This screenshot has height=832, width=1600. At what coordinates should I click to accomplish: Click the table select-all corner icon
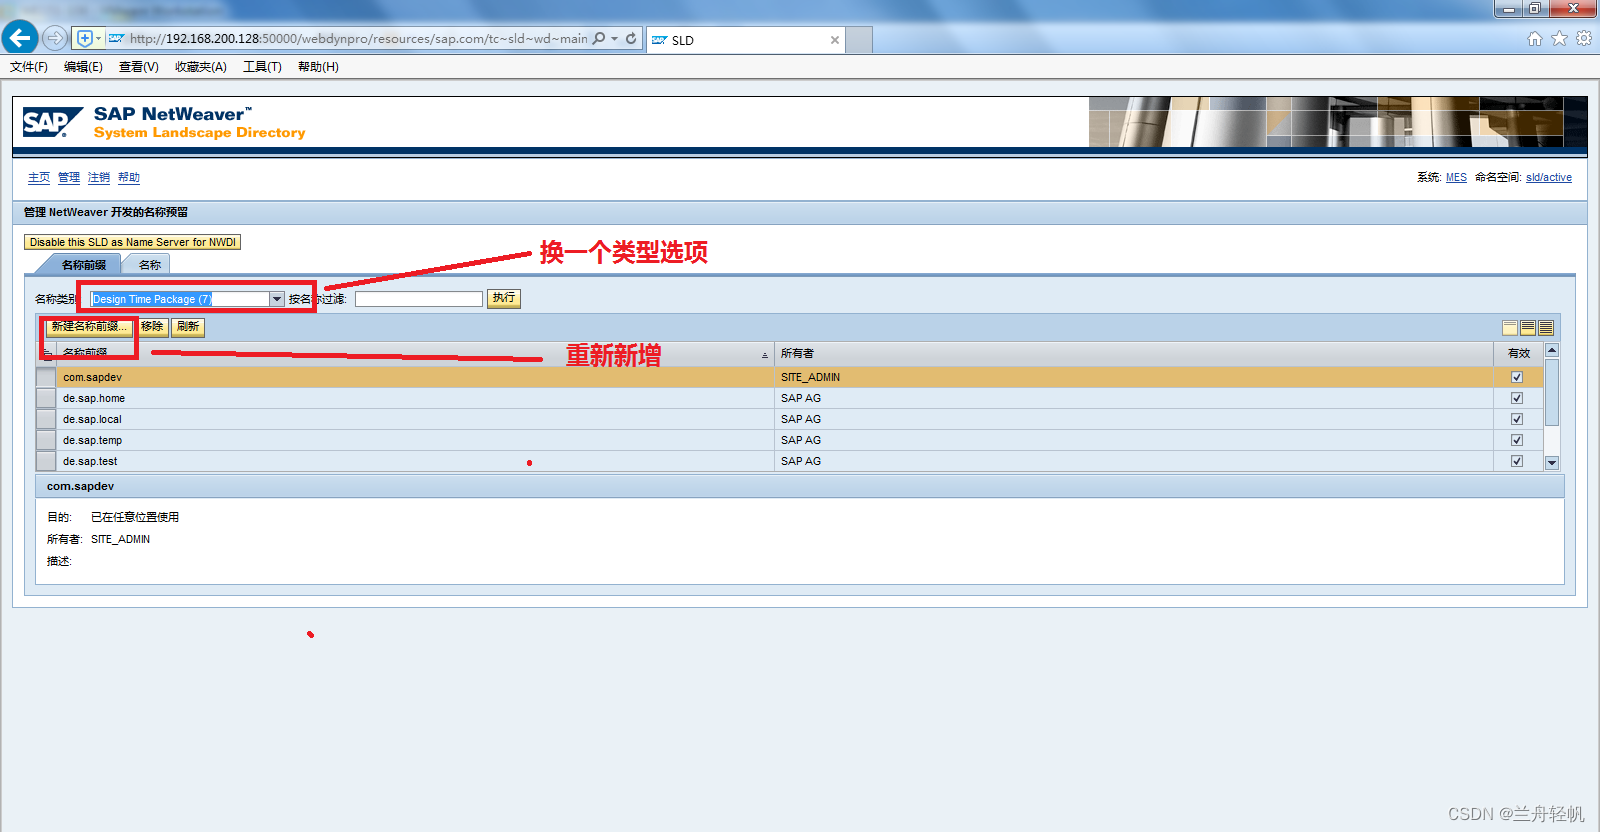[x=46, y=353]
